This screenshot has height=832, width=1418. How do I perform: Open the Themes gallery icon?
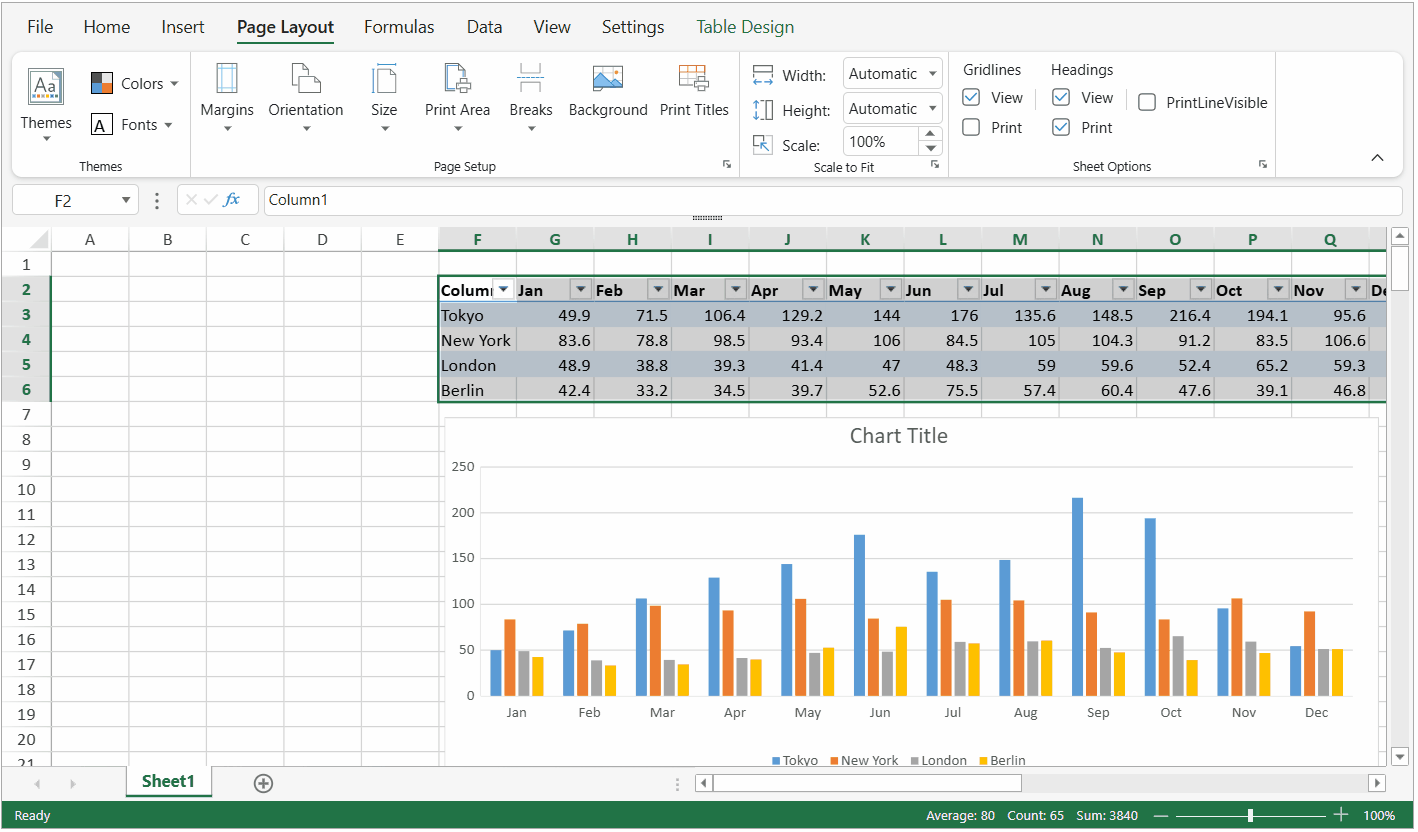point(46,87)
